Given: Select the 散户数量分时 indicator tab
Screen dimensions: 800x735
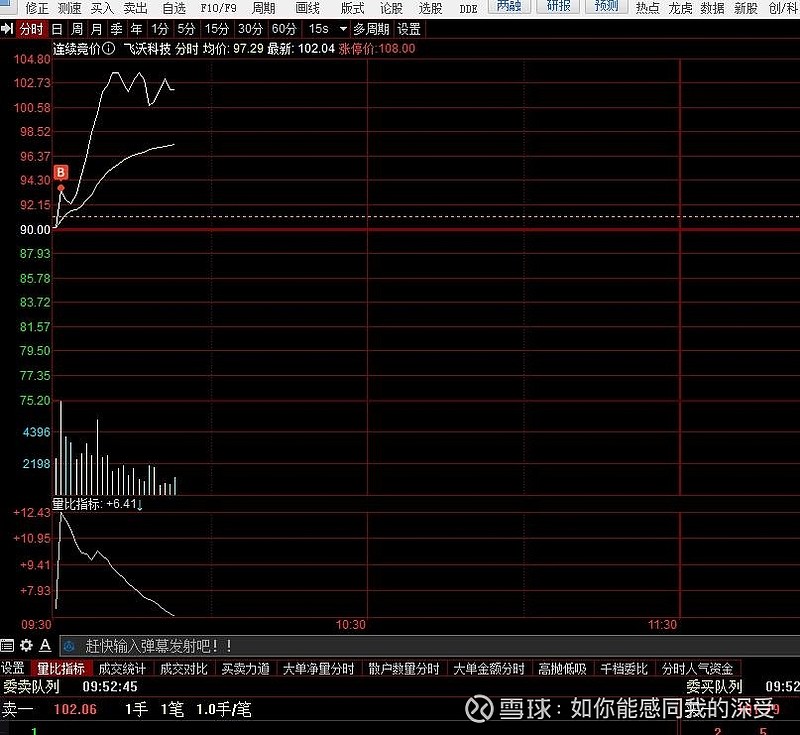Looking at the screenshot, I should 404,668.
